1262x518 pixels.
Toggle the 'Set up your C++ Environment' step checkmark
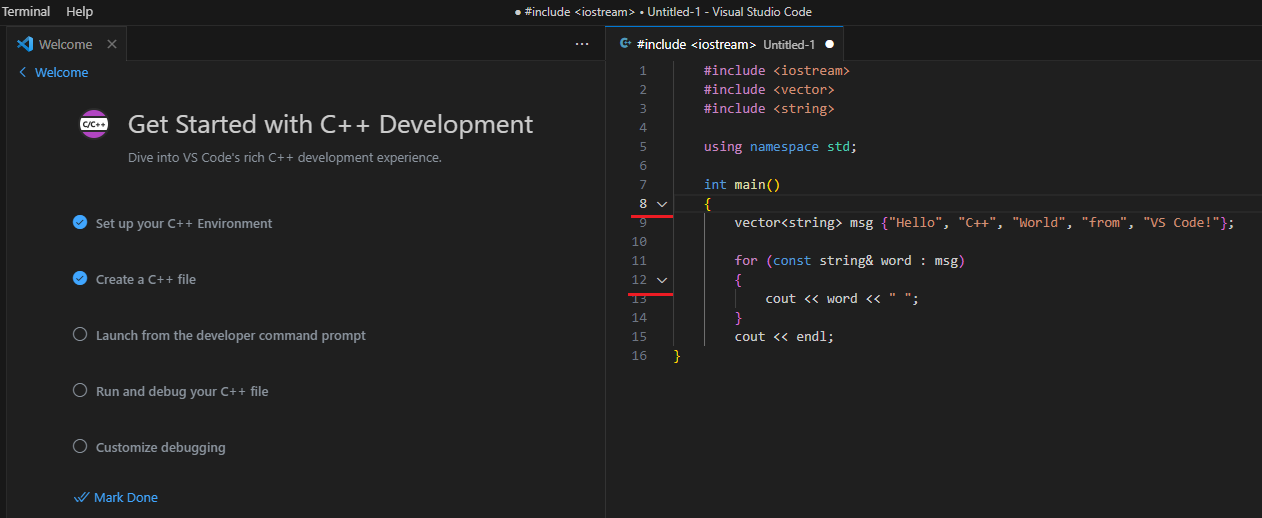(x=80, y=223)
